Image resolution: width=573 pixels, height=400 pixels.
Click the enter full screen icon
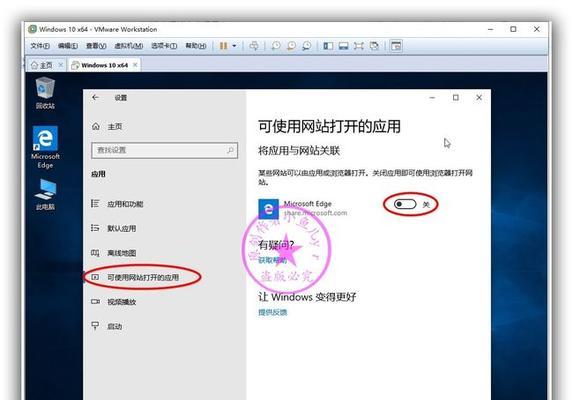click(x=358, y=46)
